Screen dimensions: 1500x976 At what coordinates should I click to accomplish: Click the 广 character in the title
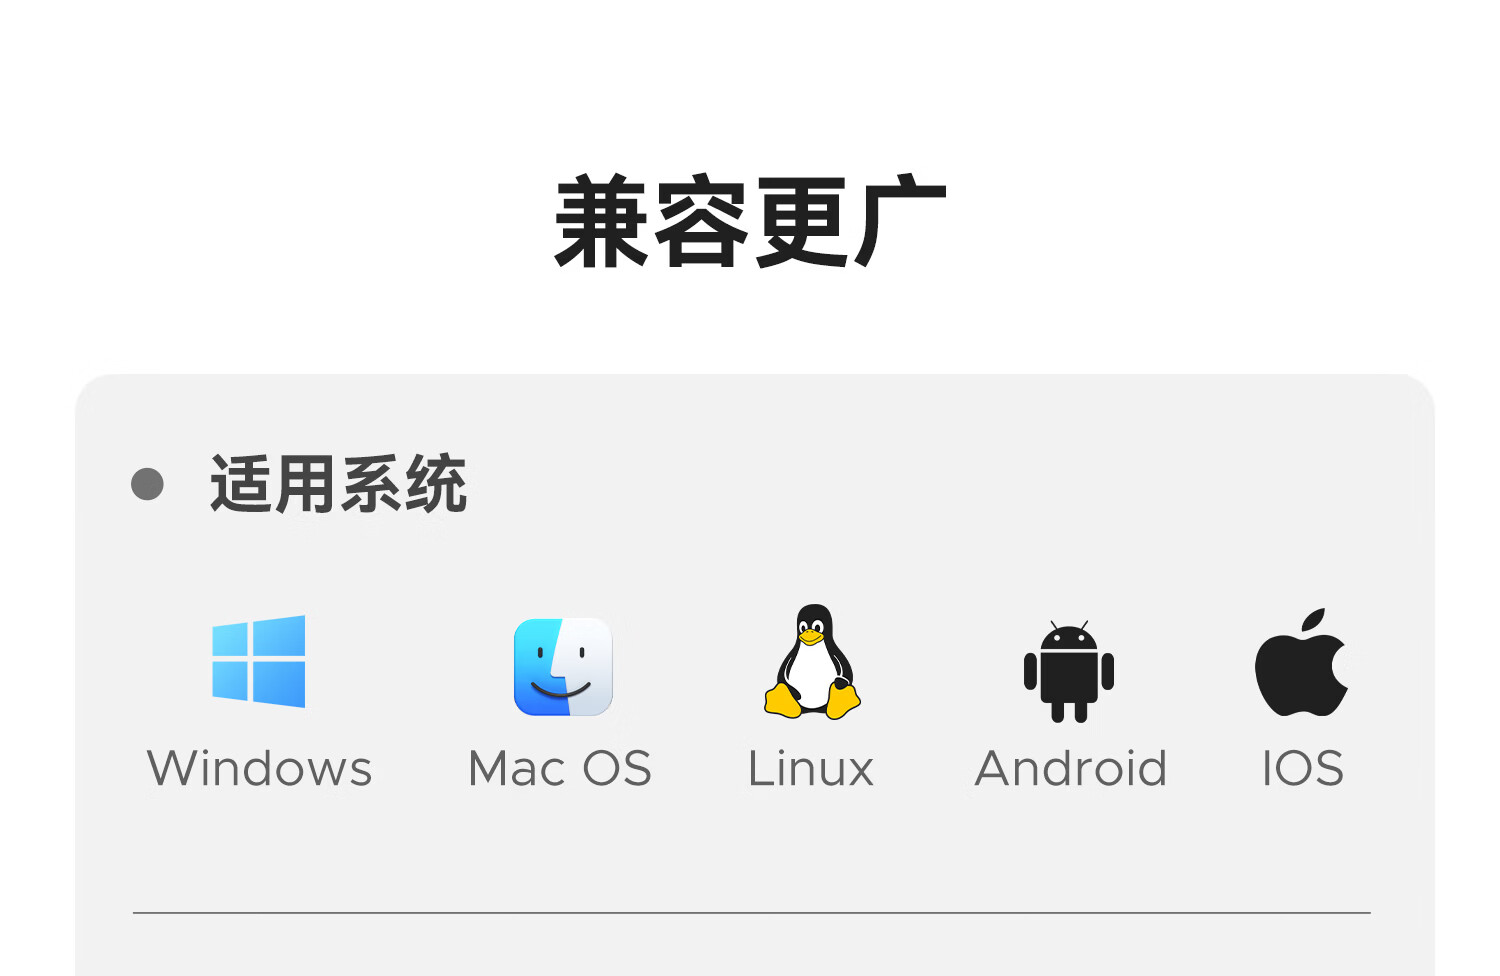coord(898,221)
